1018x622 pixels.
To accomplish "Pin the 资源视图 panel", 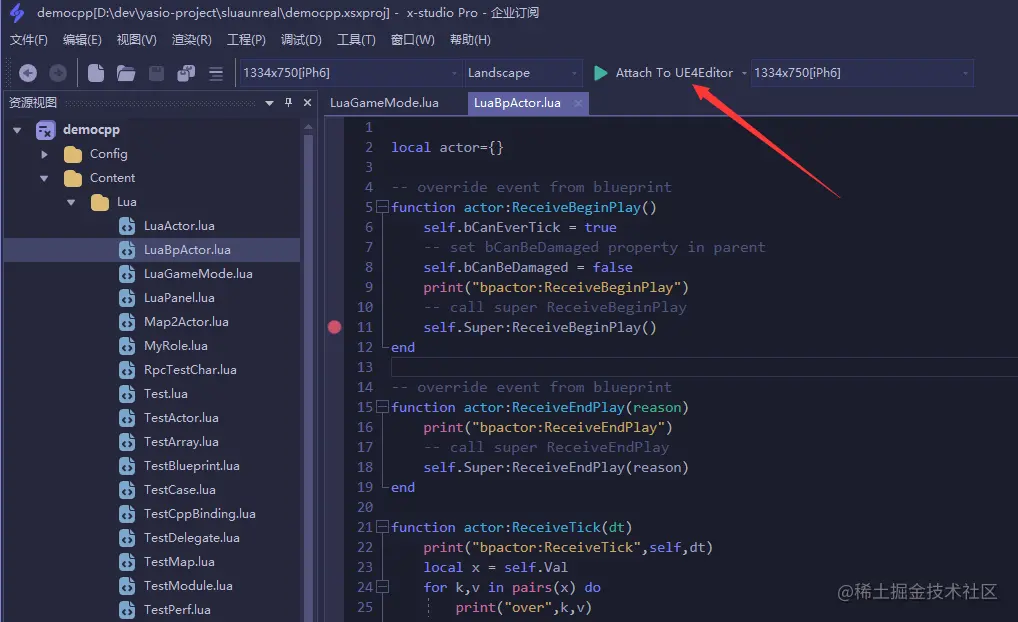I will click(288, 102).
